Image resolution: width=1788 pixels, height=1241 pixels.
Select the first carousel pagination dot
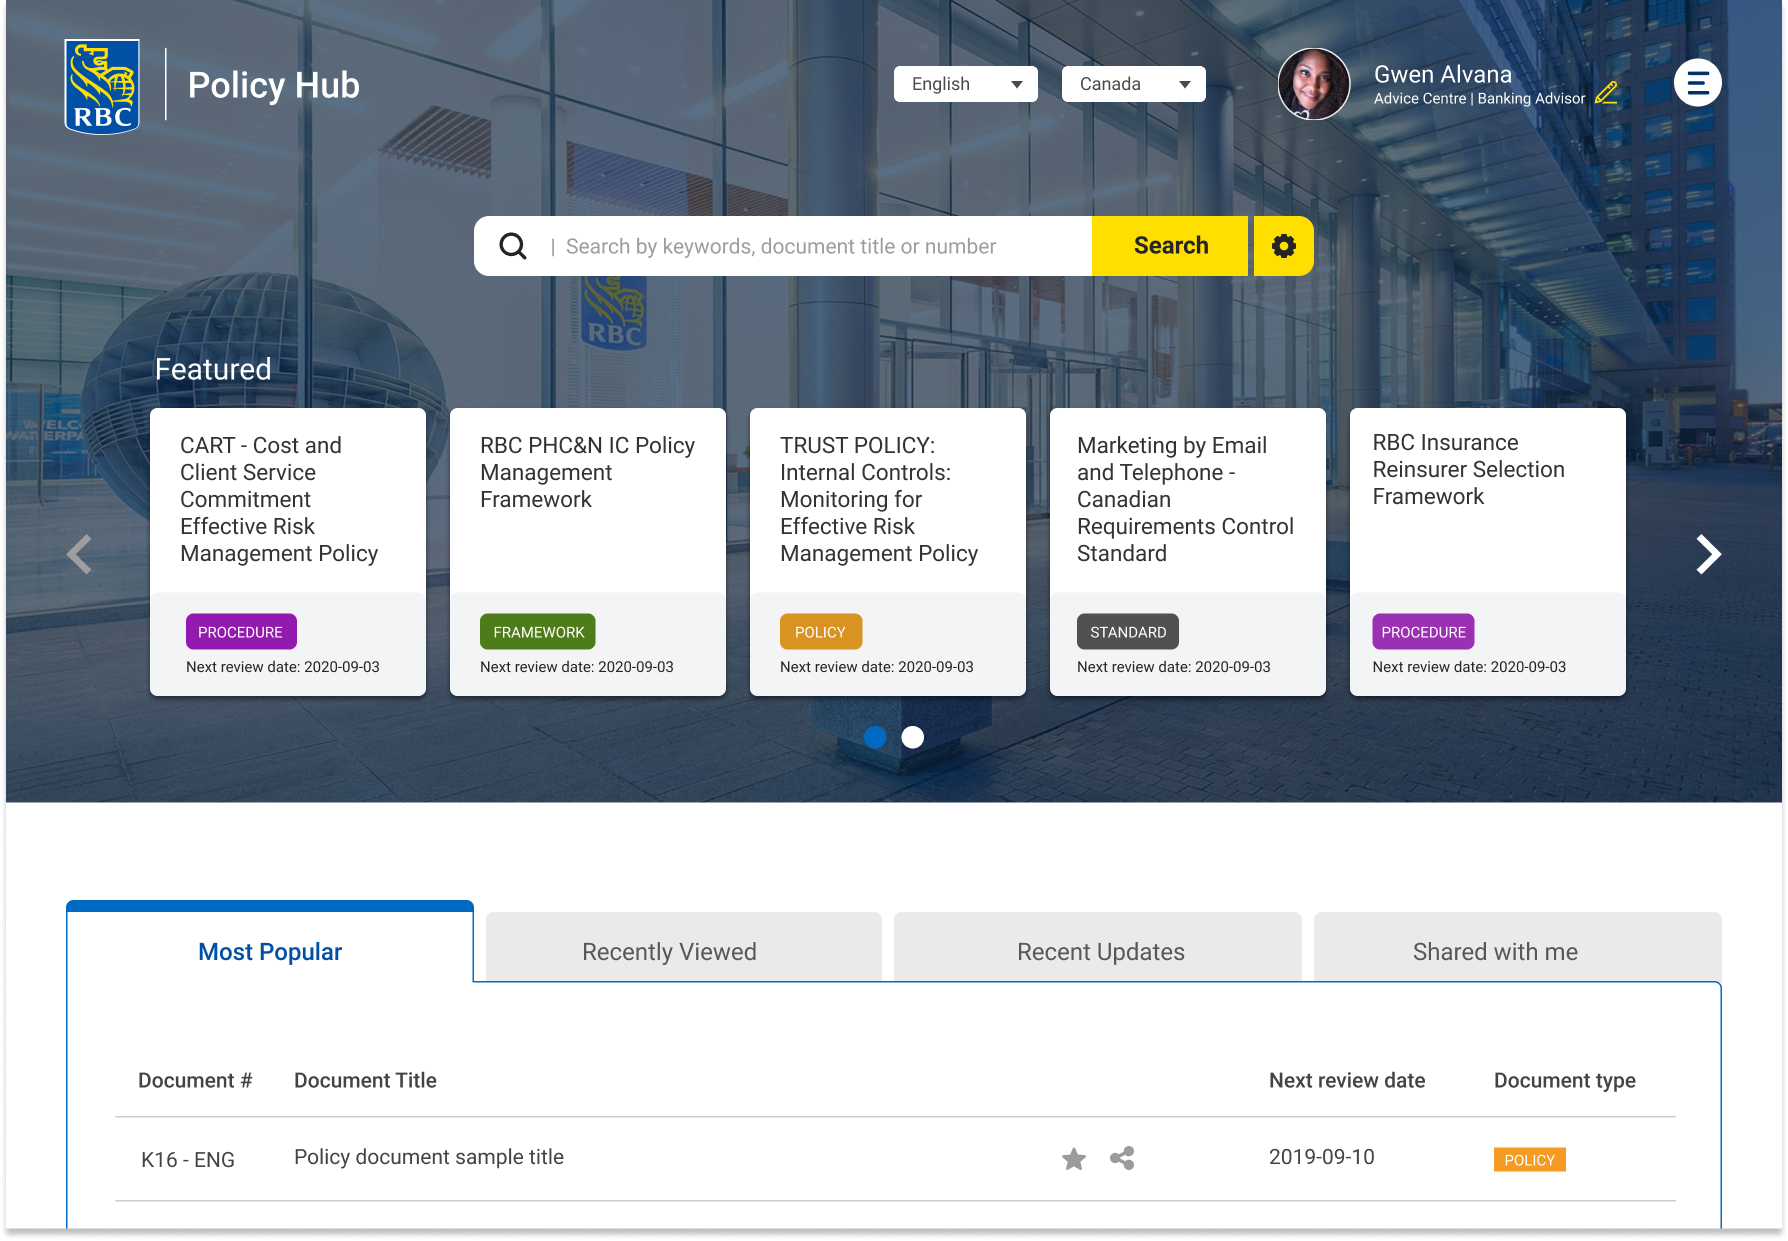coord(877,738)
